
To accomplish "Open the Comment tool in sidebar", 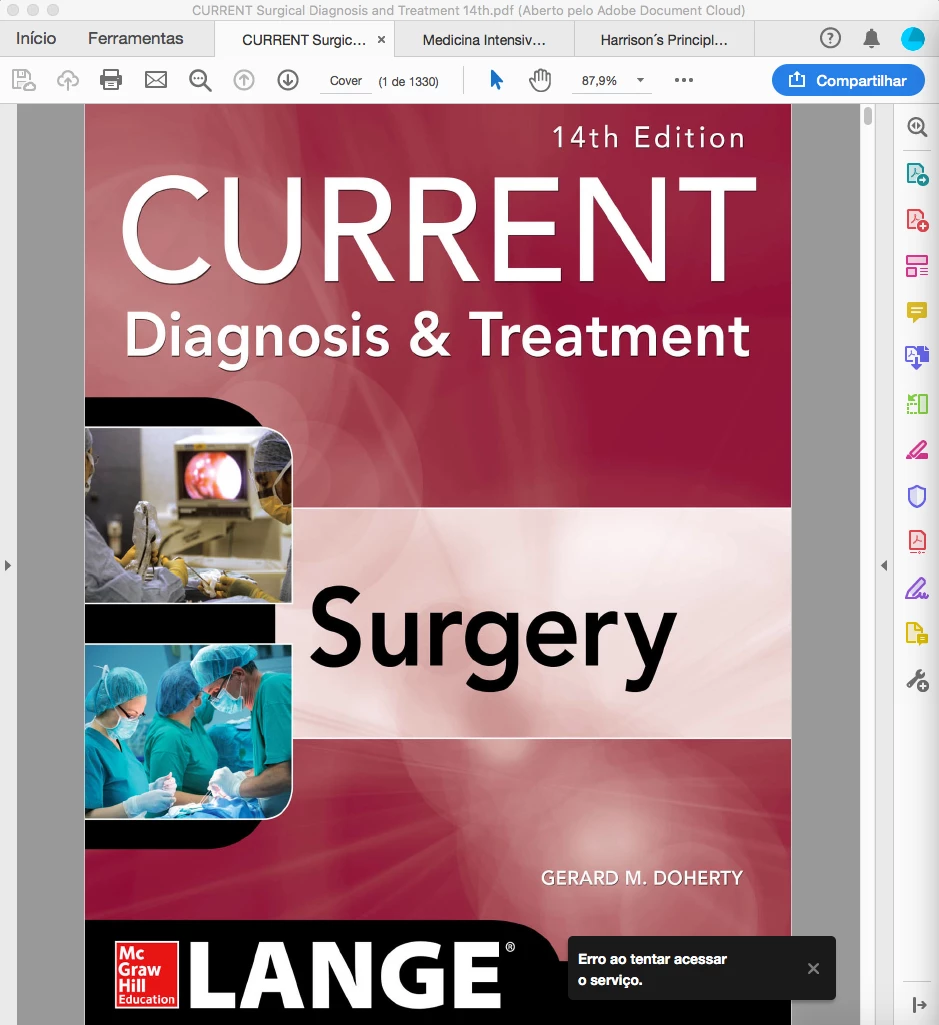I will 917,312.
